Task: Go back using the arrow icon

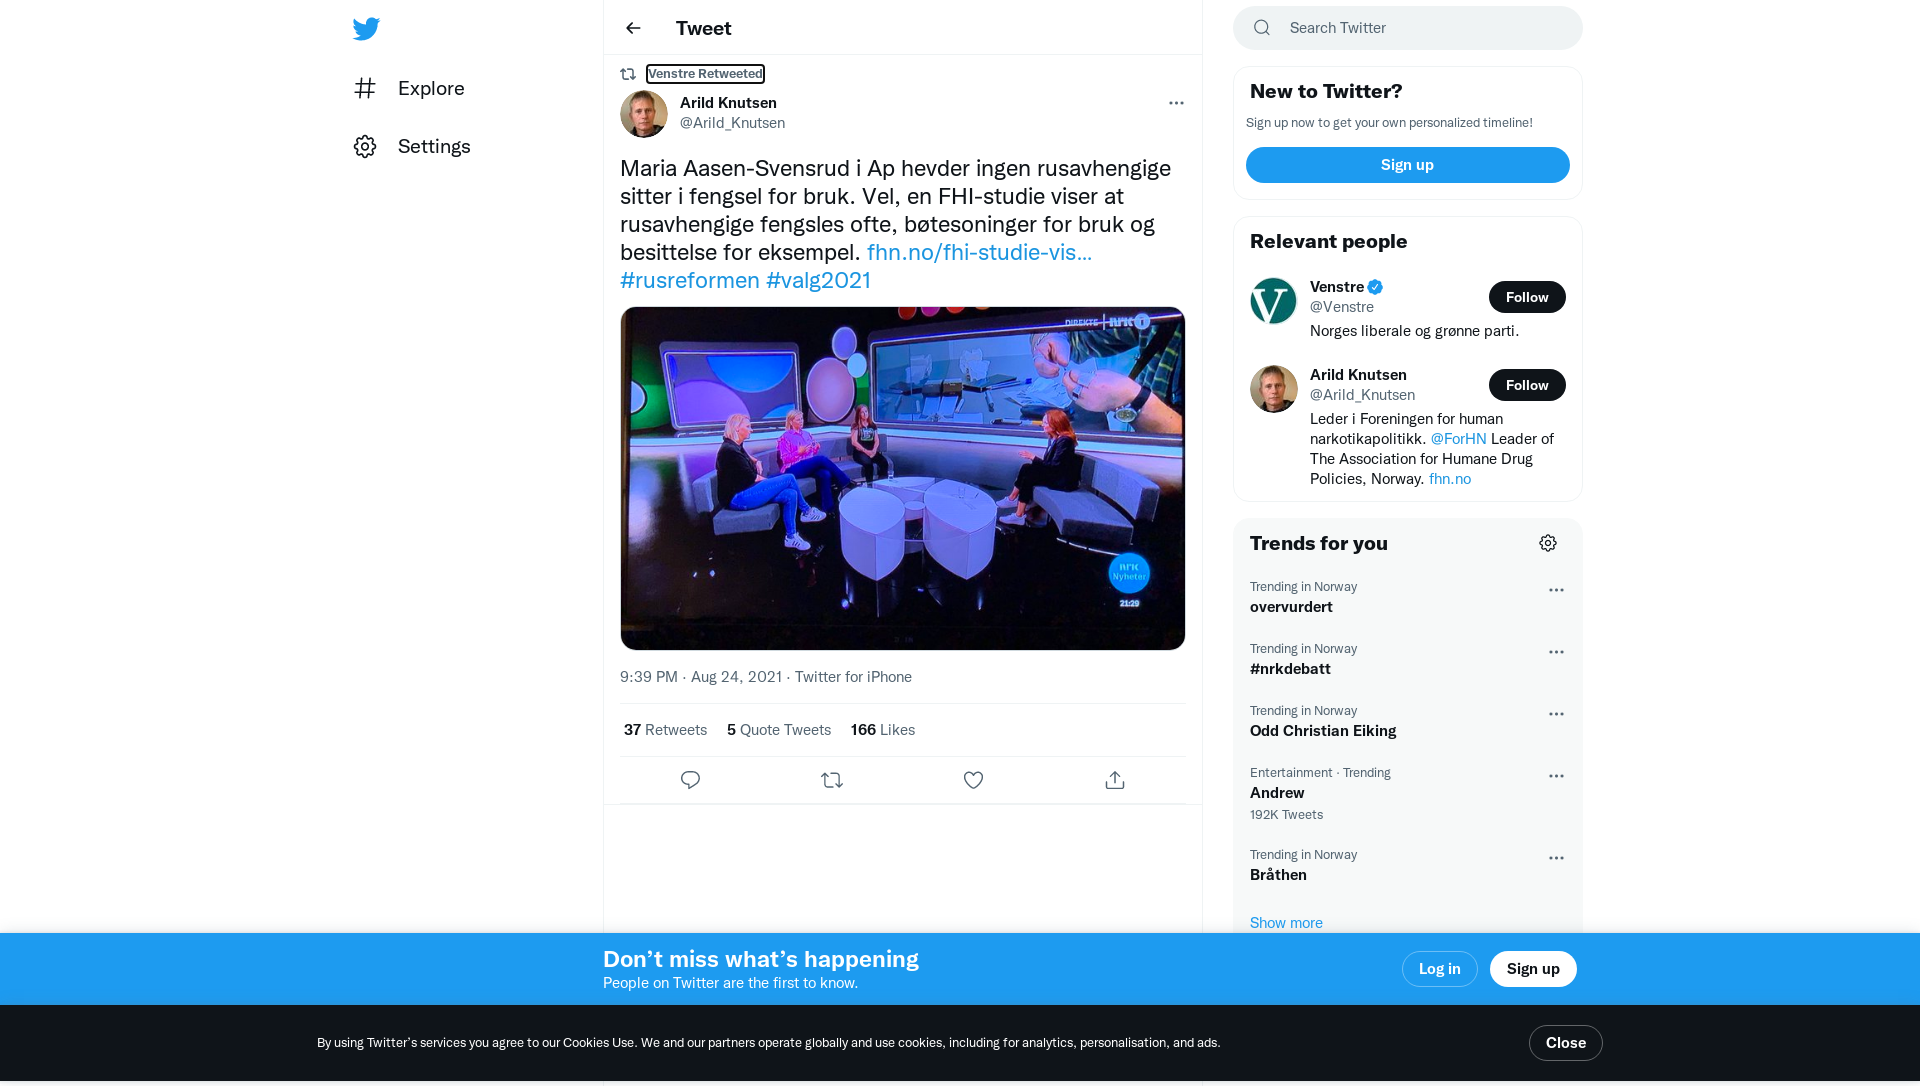Action: [x=633, y=28]
